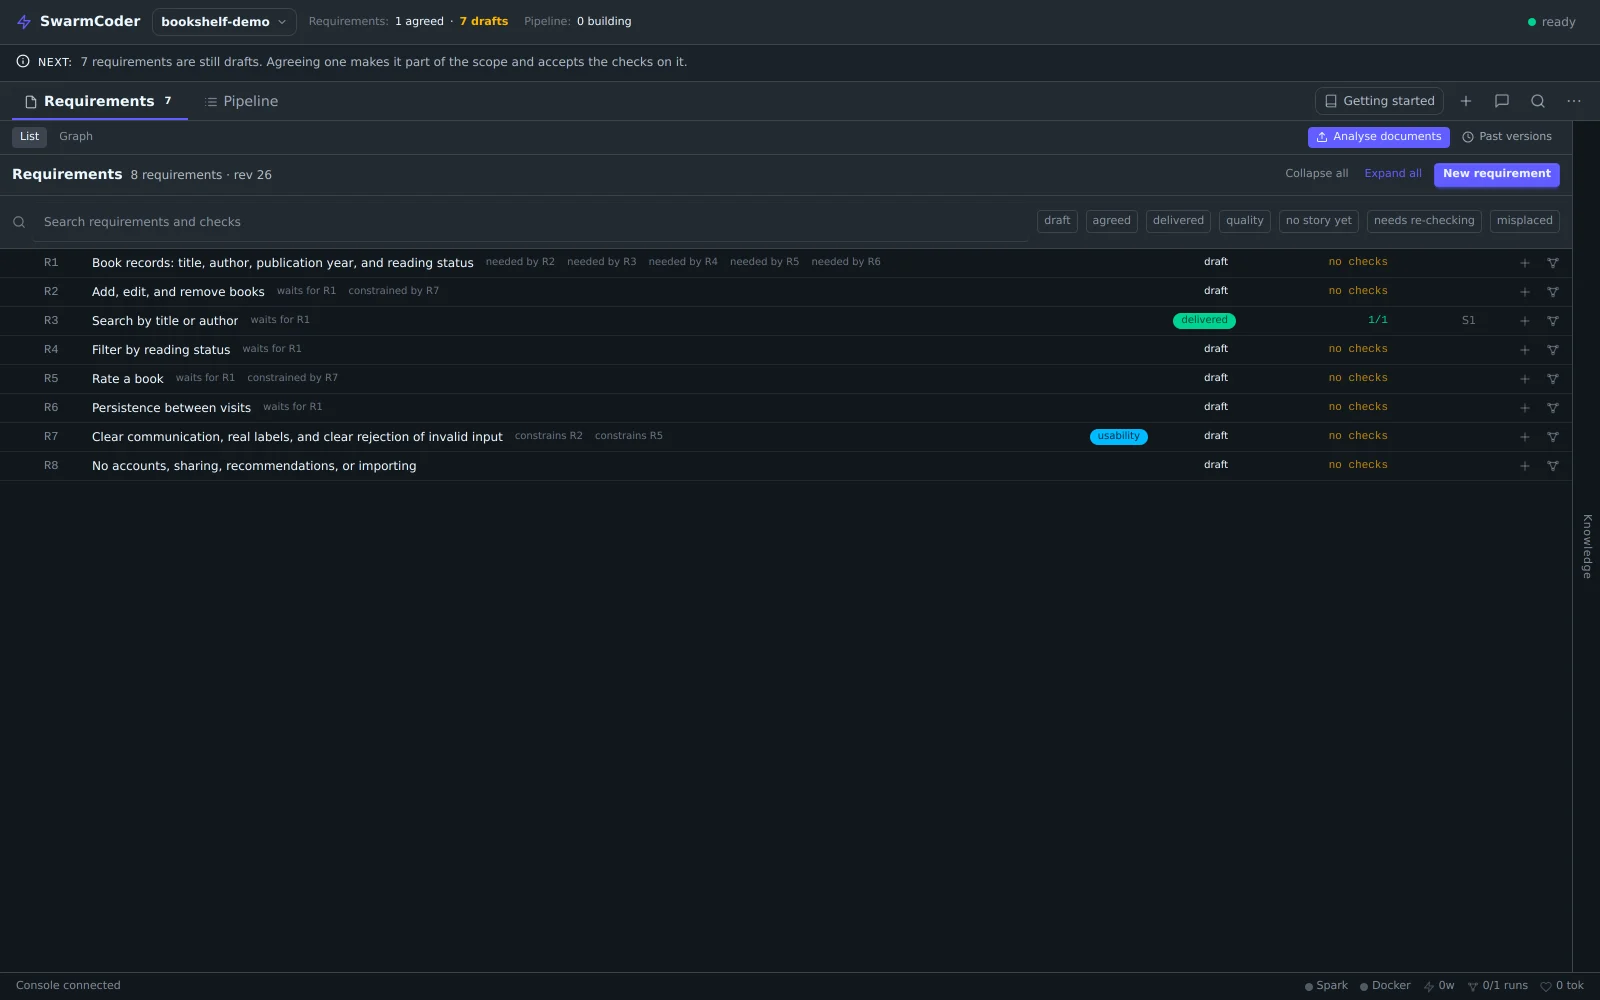Click the graph icon on row R1

(1553, 263)
